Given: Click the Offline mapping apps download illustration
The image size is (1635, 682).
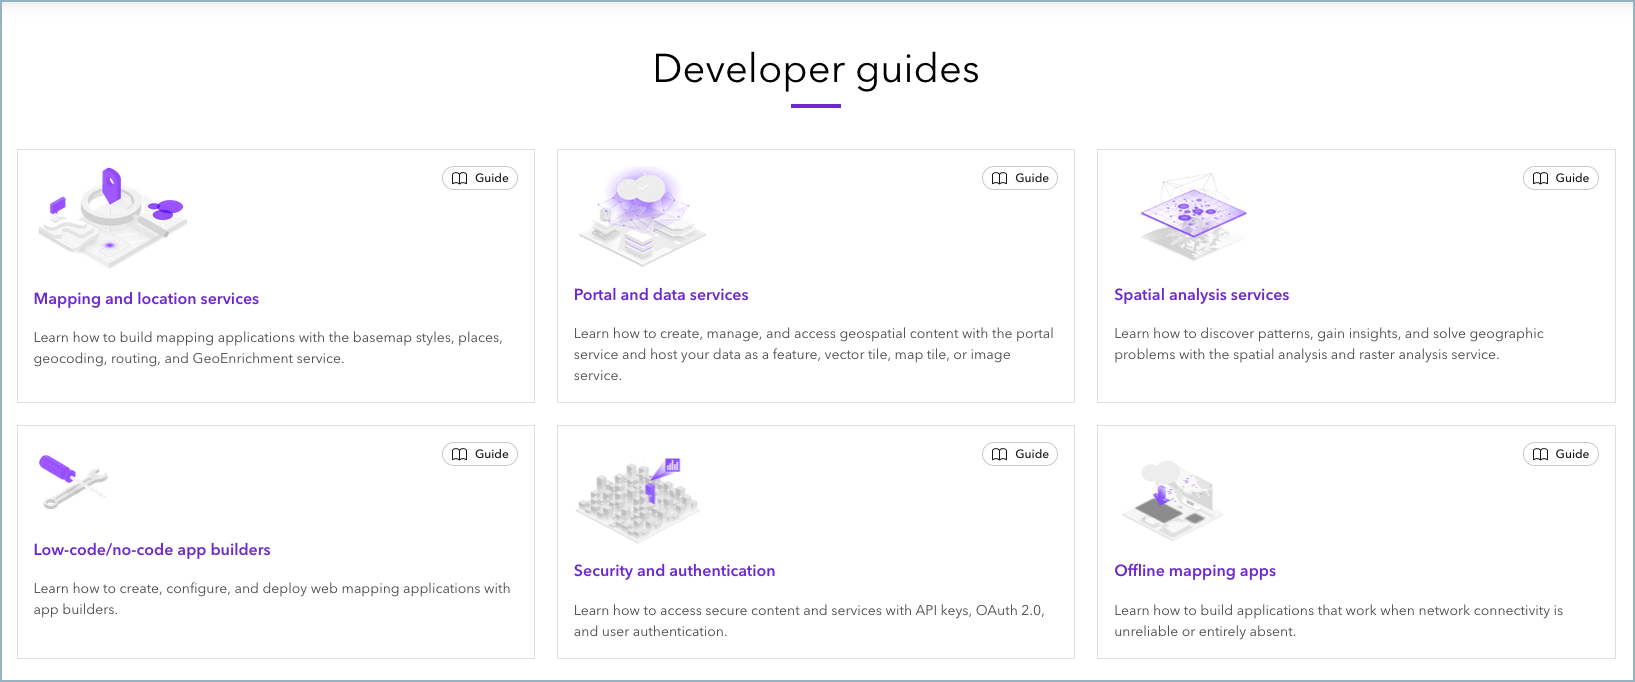Looking at the screenshot, I should click(x=1172, y=501).
